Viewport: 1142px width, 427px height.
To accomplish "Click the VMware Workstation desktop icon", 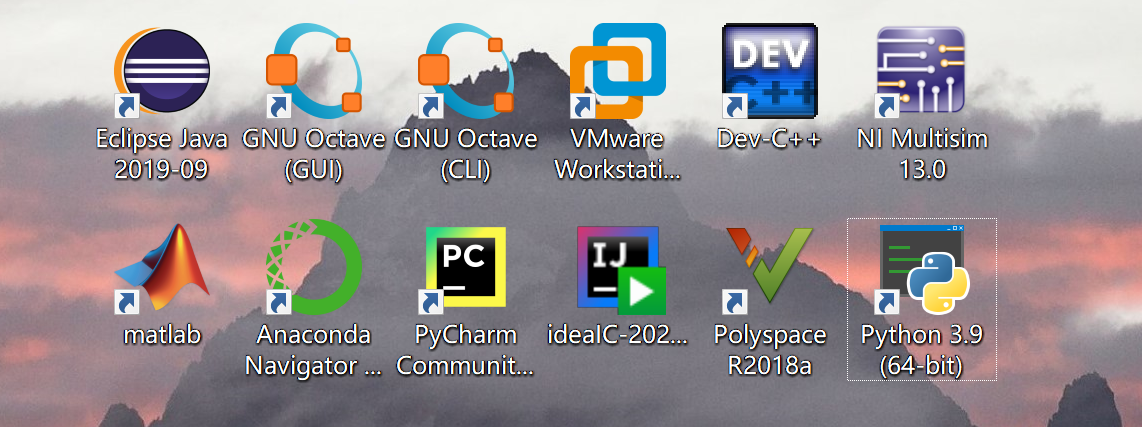I will [x=618, y=71].
